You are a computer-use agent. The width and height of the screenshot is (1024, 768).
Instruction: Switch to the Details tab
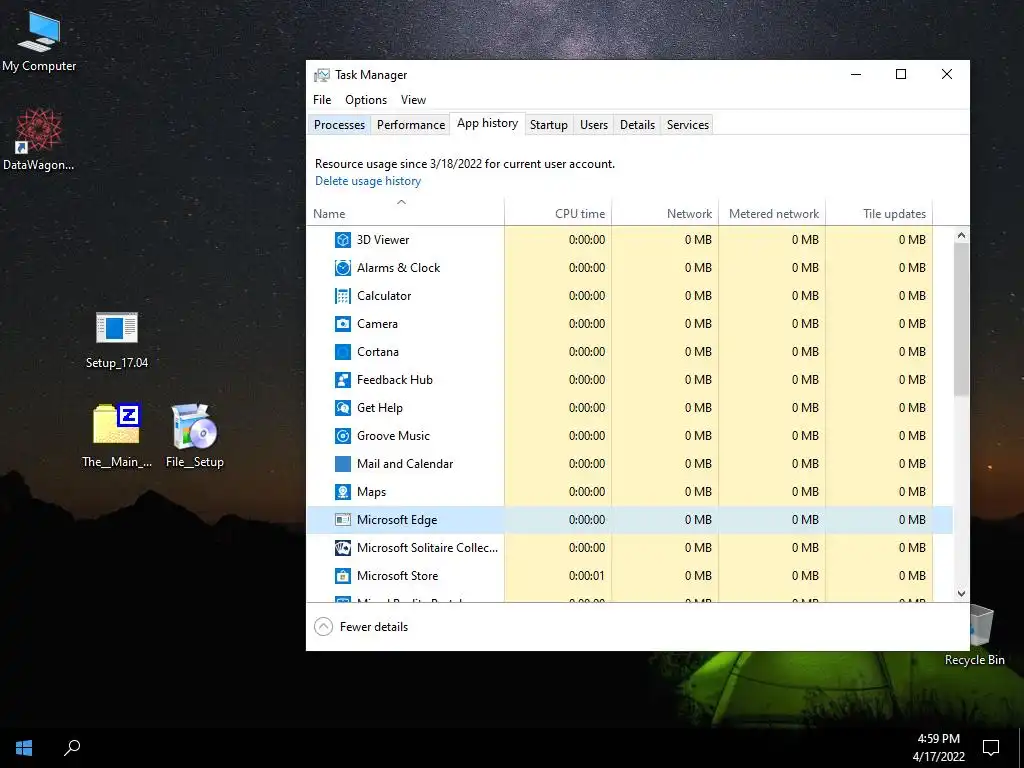(x=637, y=125)
